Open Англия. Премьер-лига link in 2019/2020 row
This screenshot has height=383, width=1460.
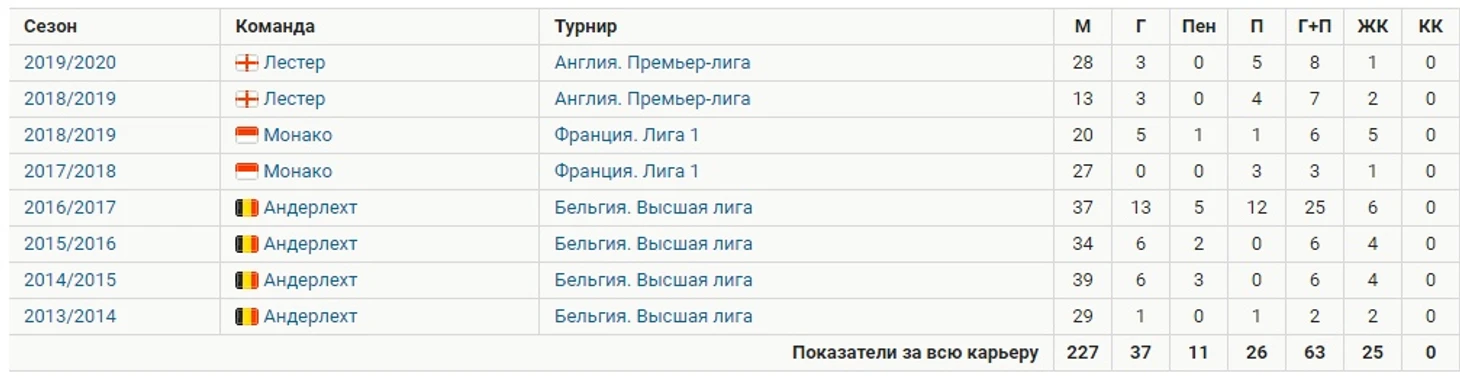(x=652, y=63)
